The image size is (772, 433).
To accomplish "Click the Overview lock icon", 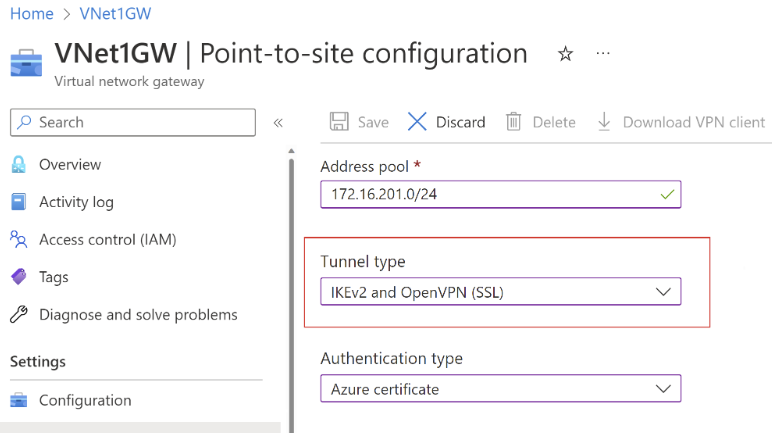I will 19,165.
